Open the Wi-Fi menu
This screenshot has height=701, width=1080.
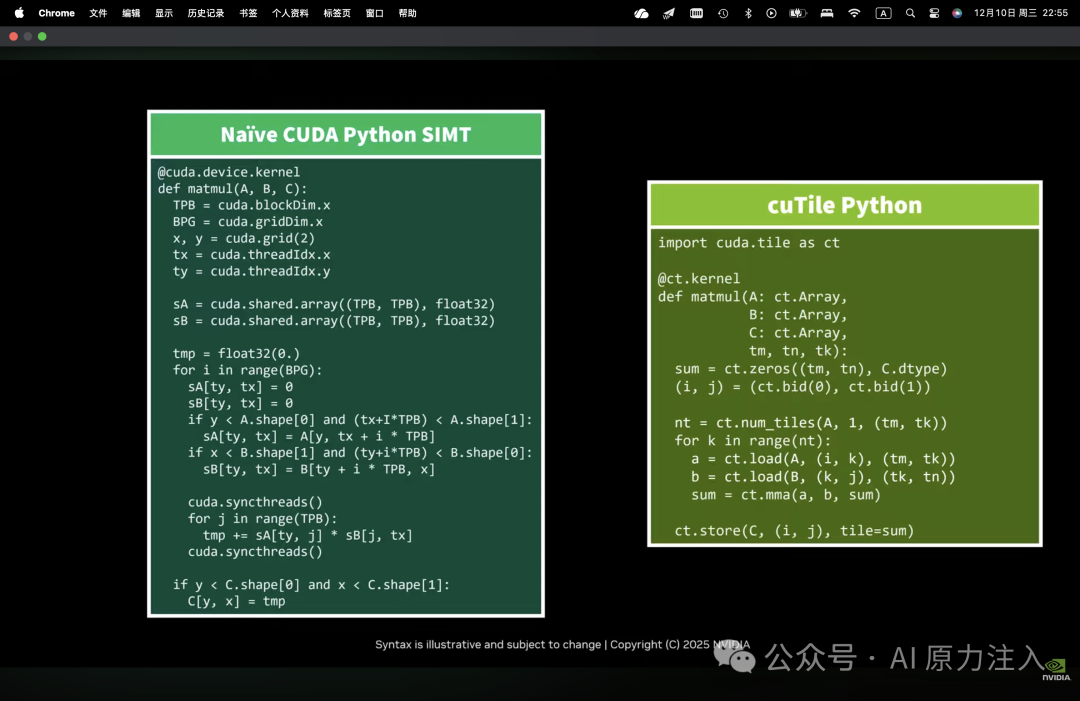(x=854, y=13)
